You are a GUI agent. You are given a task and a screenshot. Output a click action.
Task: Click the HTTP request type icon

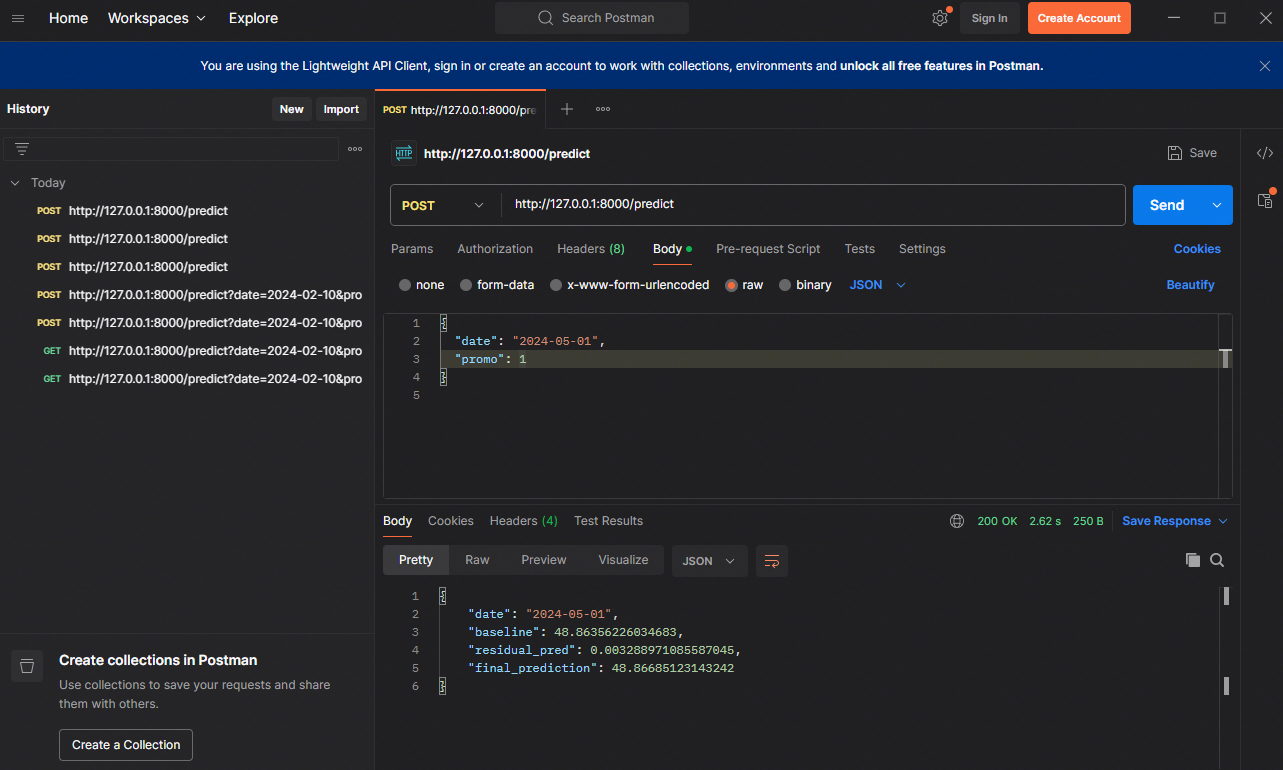404,153
